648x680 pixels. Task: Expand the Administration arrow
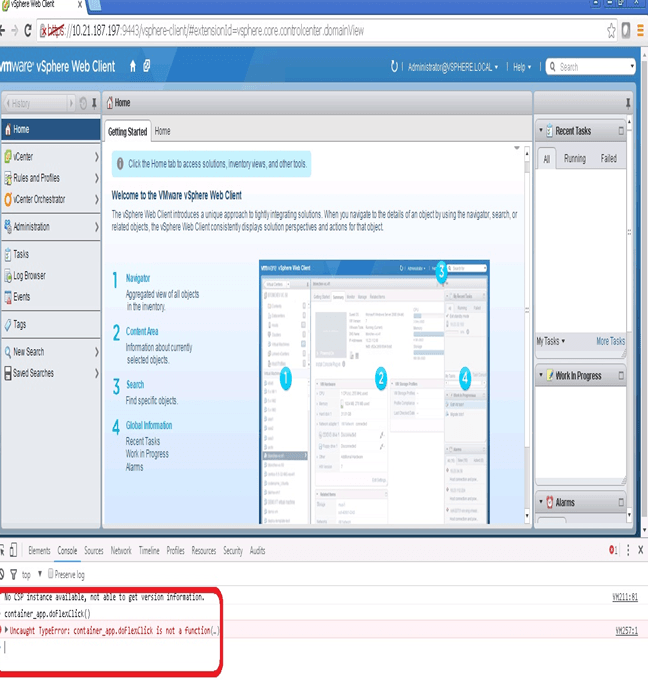pyautogui.click(x=97, y=226)
